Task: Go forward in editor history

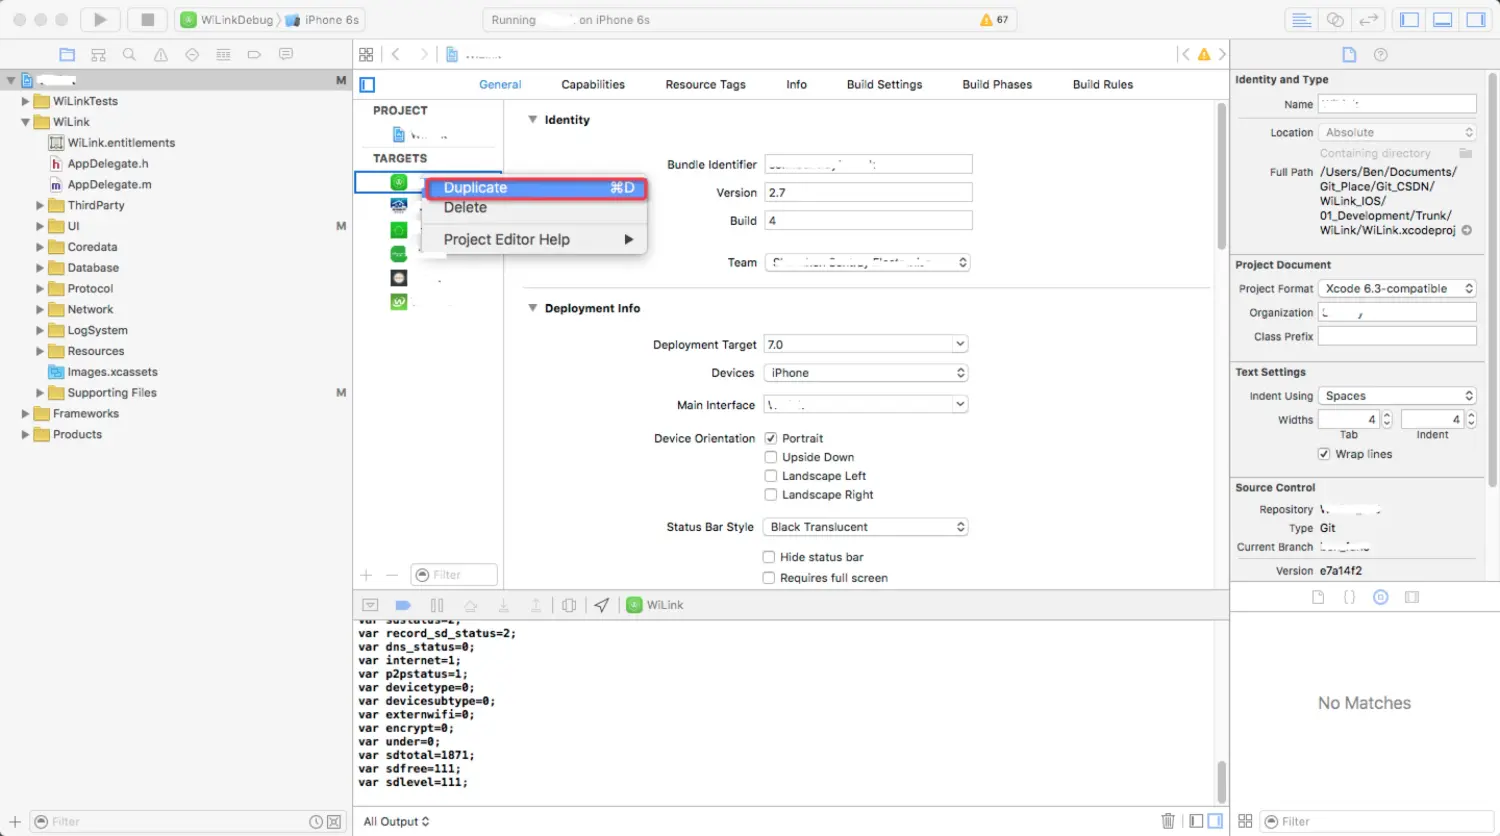Action: [424, 55]
